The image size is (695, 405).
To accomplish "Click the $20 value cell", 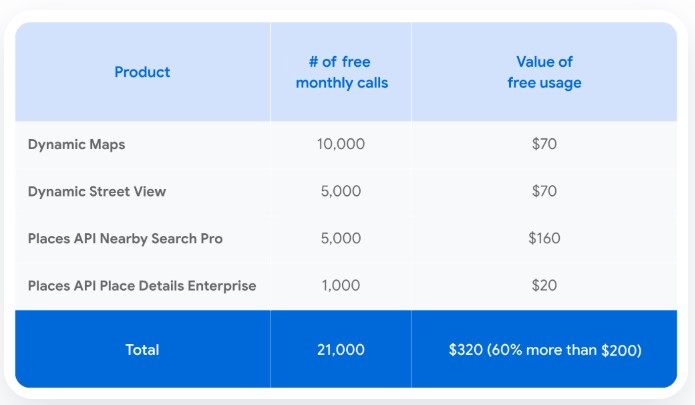I will 545,286.
